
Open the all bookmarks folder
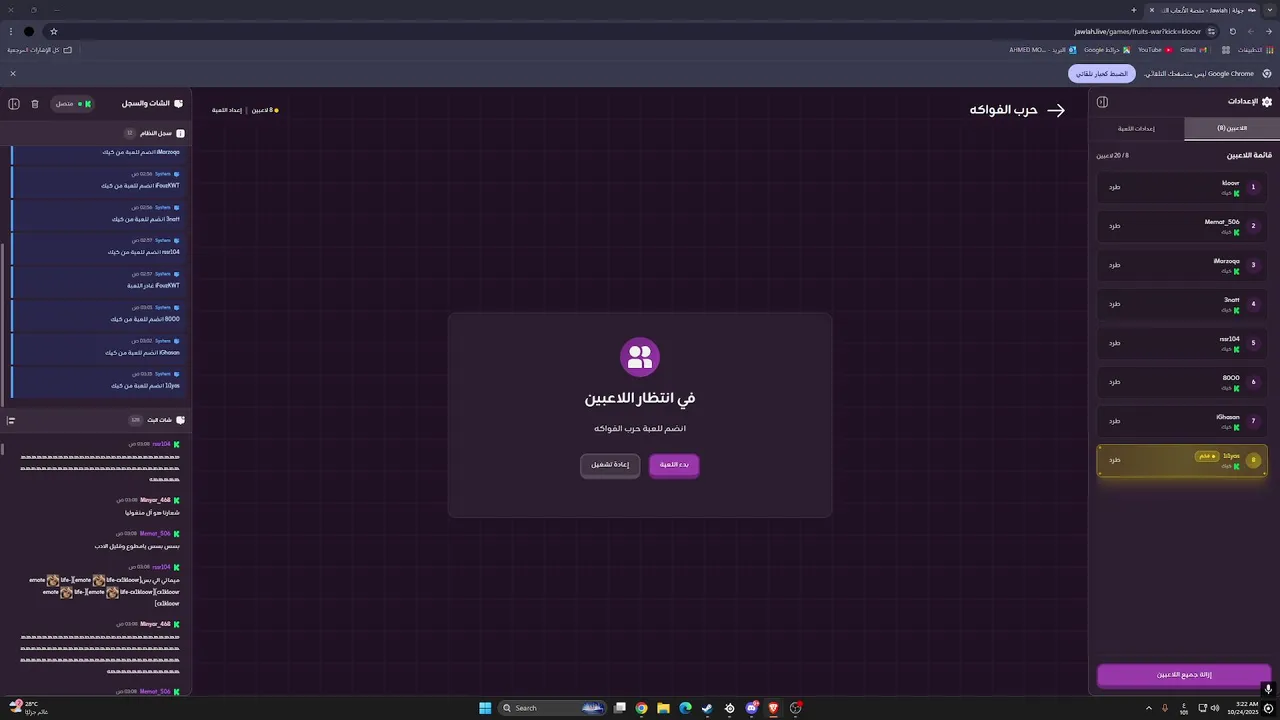[x=40, y=50]
